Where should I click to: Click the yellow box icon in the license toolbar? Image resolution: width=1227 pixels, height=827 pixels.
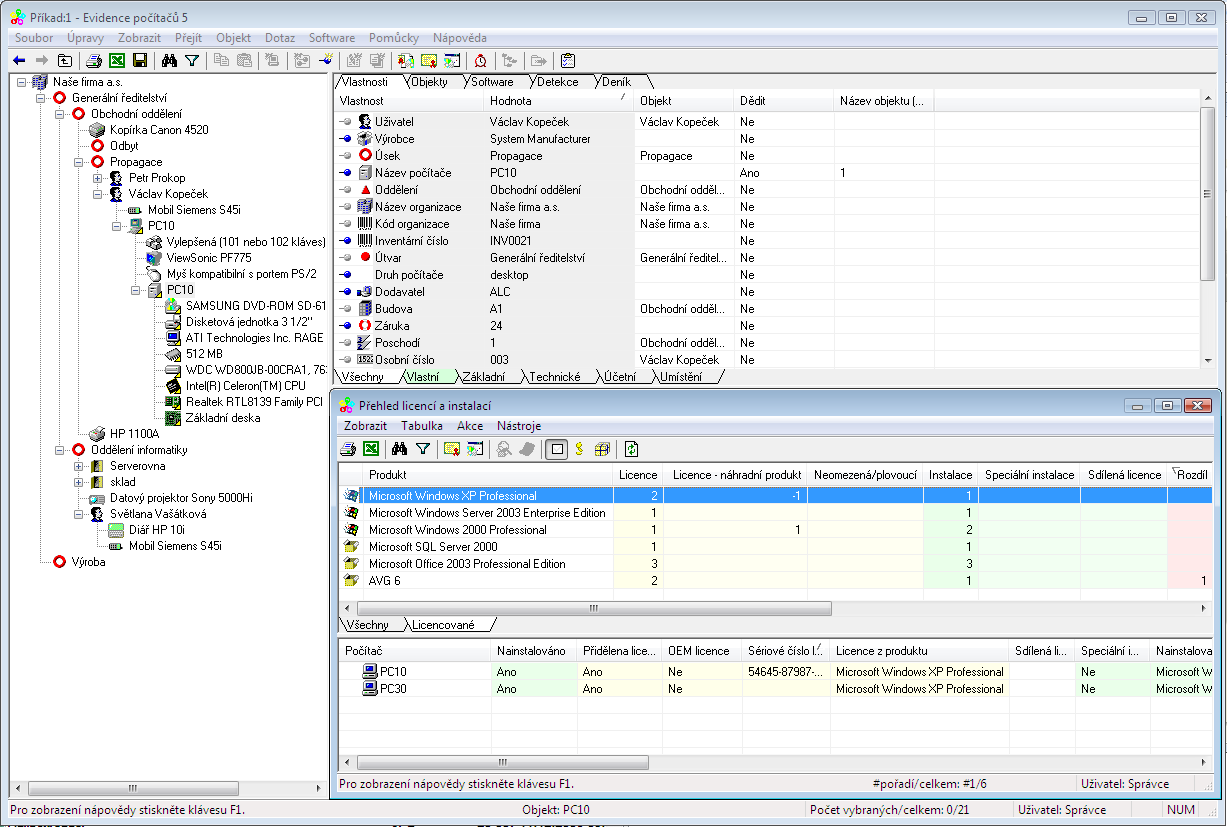603,449
